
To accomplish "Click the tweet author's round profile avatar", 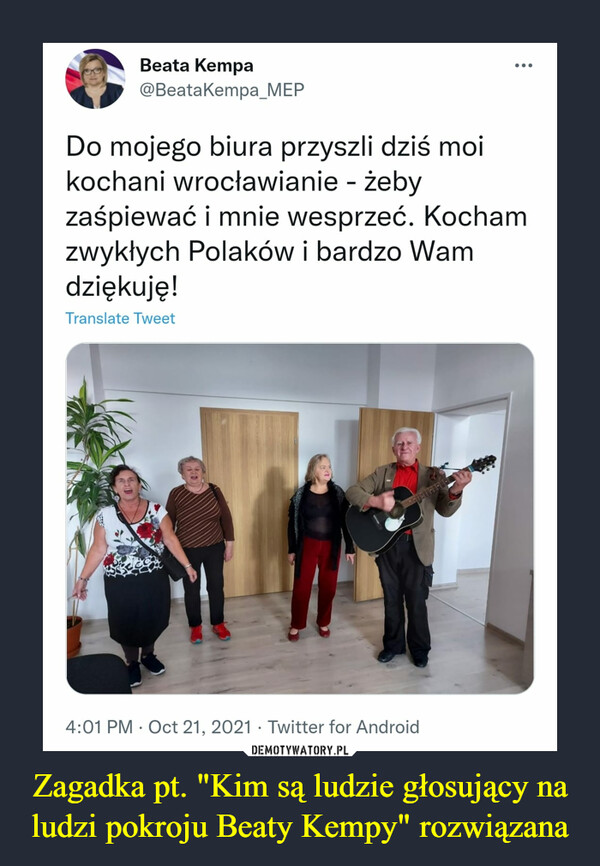I will pos(95,78).
